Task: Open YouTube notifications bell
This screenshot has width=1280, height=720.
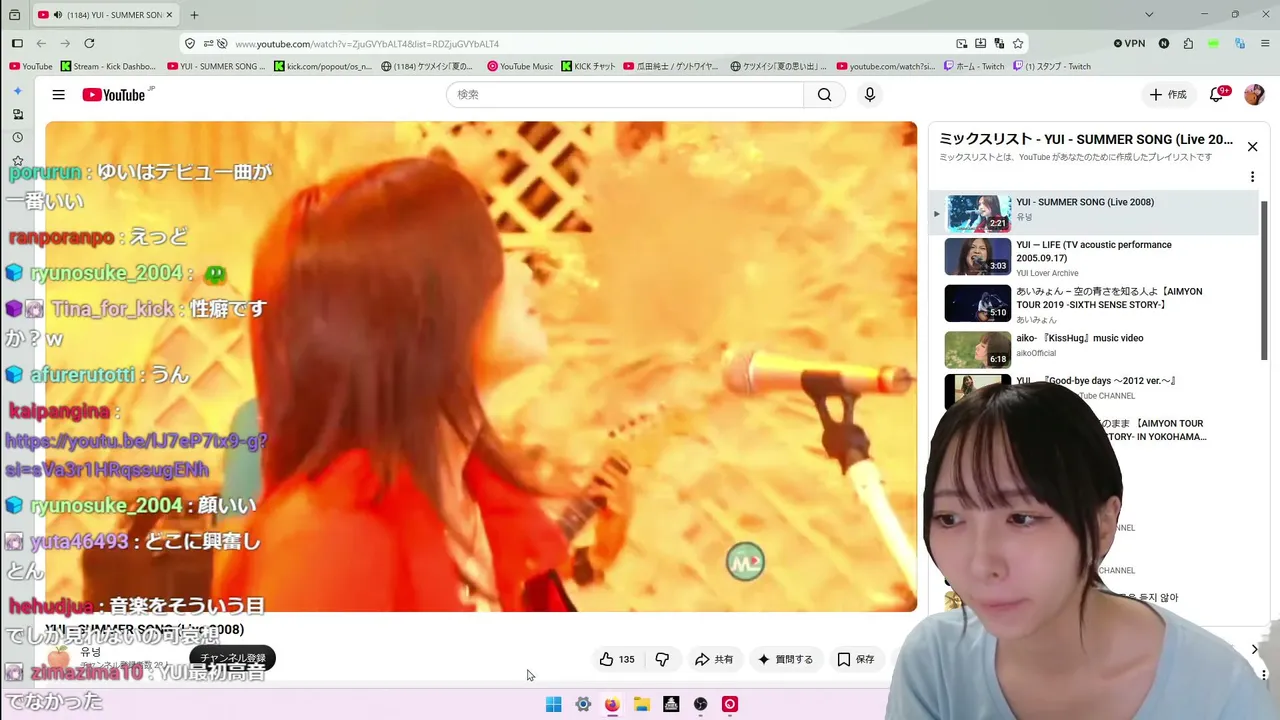Action: click(1216, 95)
